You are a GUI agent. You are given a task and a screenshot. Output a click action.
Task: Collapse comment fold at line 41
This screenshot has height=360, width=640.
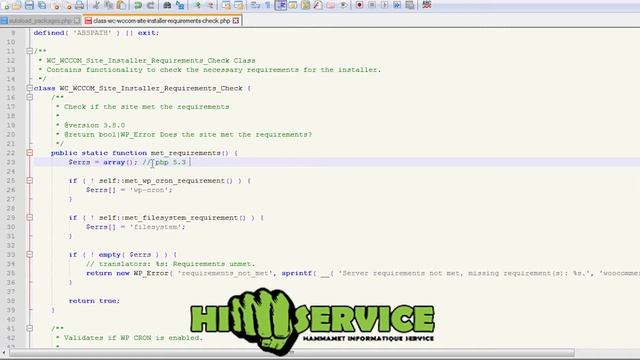(29, 328)
